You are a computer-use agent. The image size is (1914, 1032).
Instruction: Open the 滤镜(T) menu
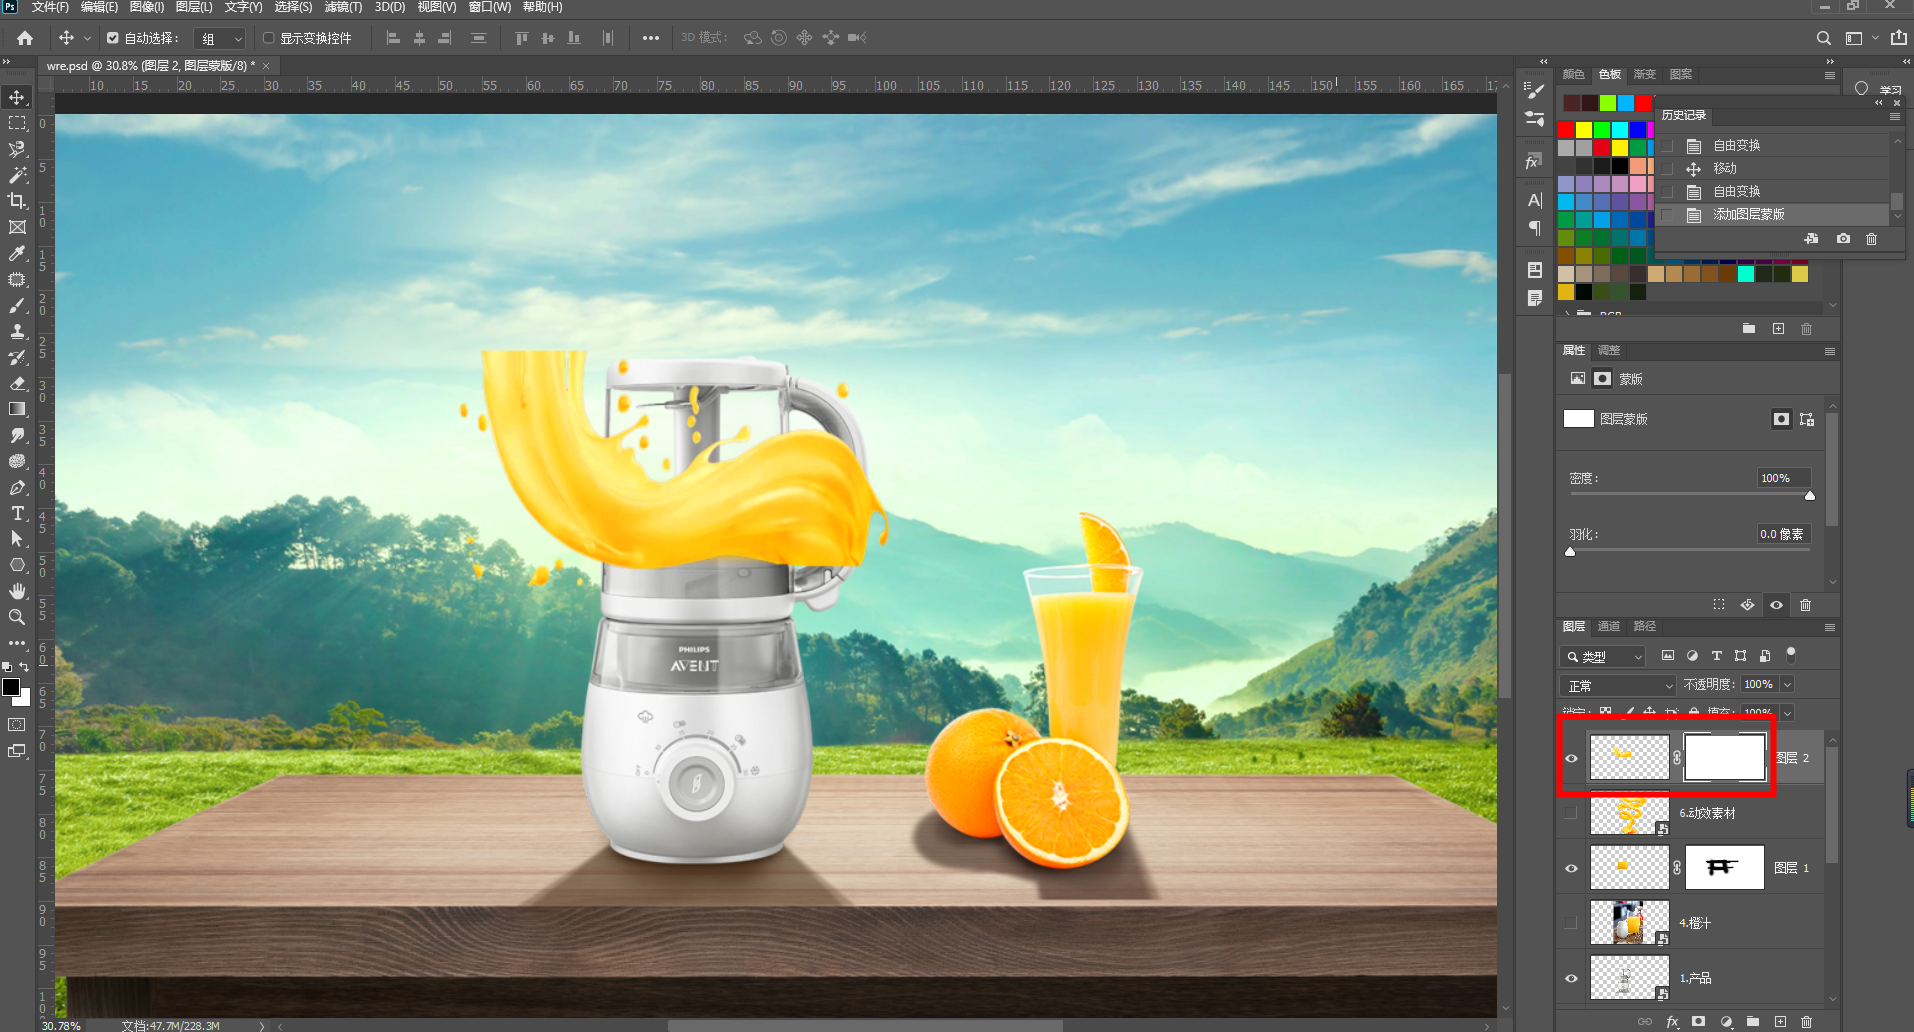tap(343, 7)
